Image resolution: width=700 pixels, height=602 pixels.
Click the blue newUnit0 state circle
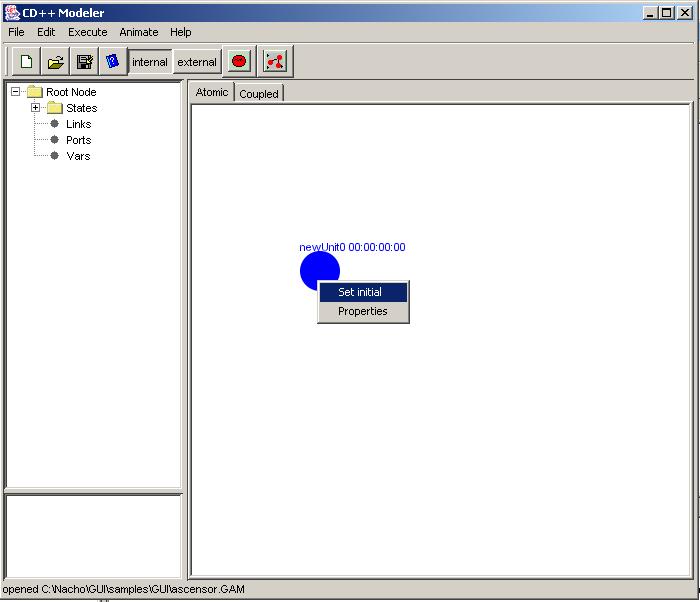point(314,268)
